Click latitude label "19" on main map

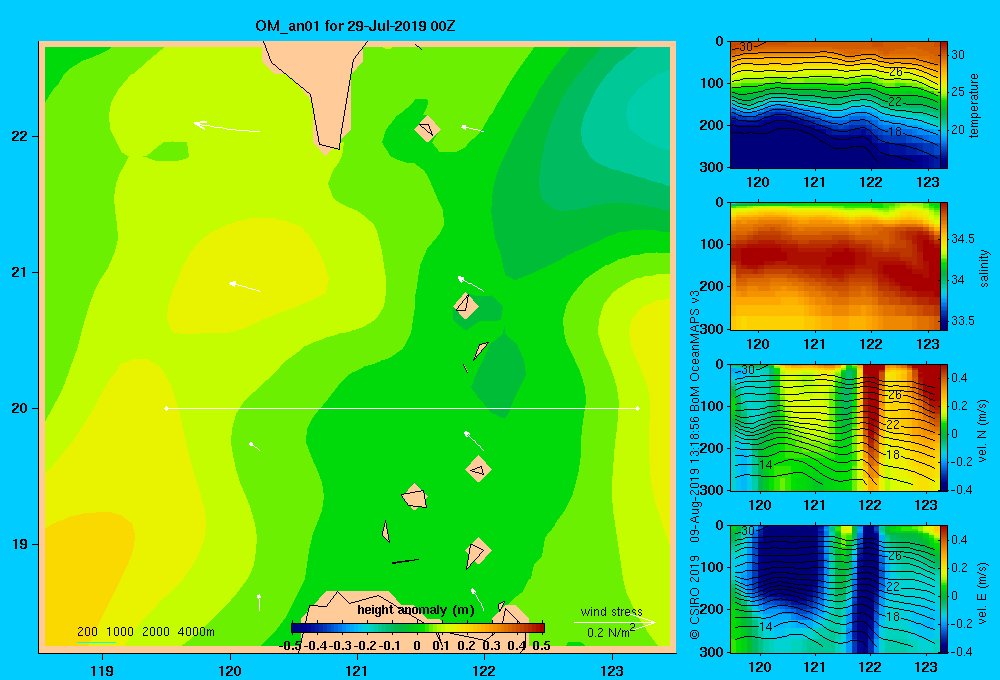[19, 544]
